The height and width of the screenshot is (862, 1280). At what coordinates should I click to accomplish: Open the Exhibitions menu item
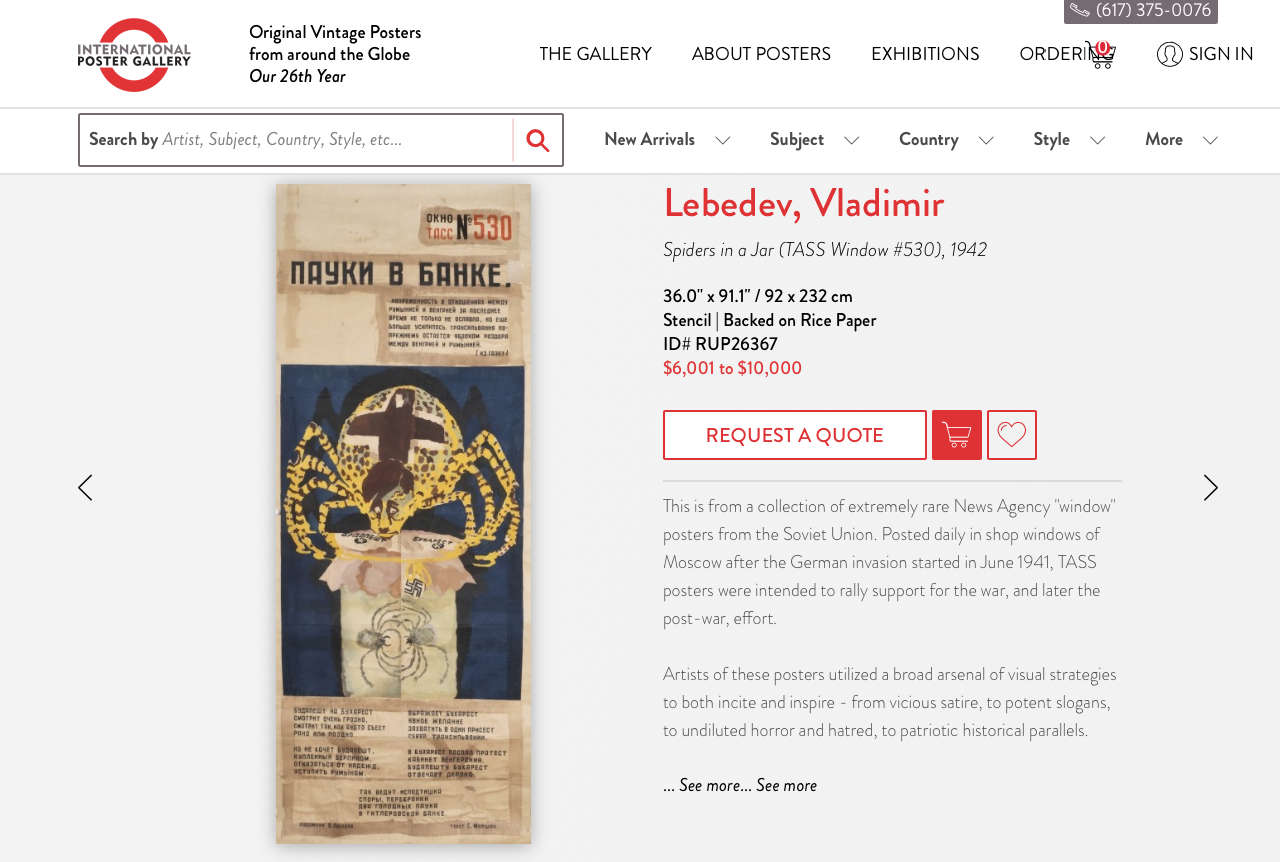925,54
